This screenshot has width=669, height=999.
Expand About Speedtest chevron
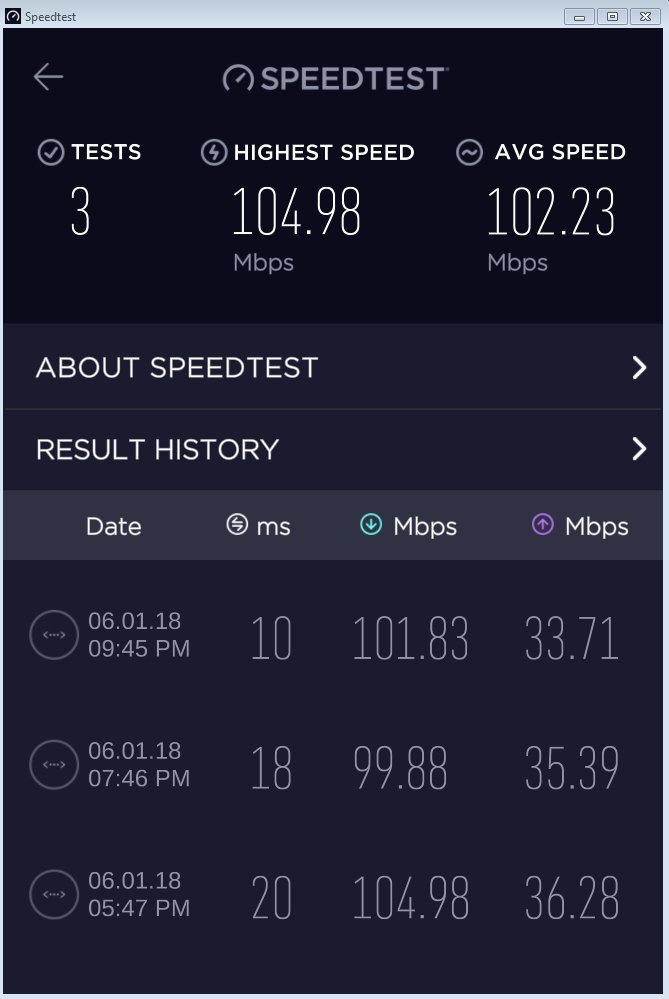[639, 368]
